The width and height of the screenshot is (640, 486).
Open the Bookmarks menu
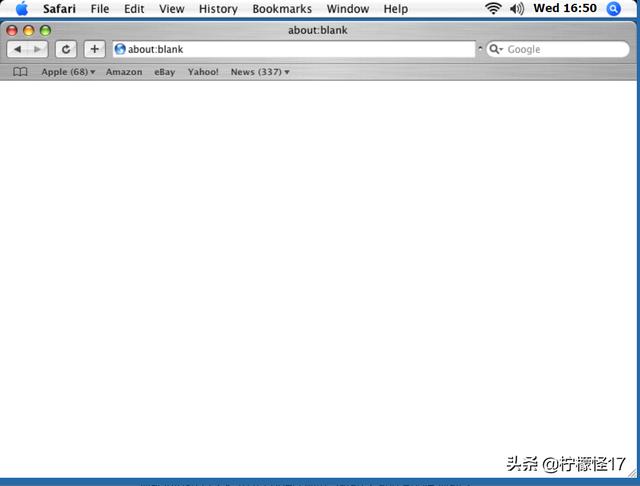pos(282,9)
